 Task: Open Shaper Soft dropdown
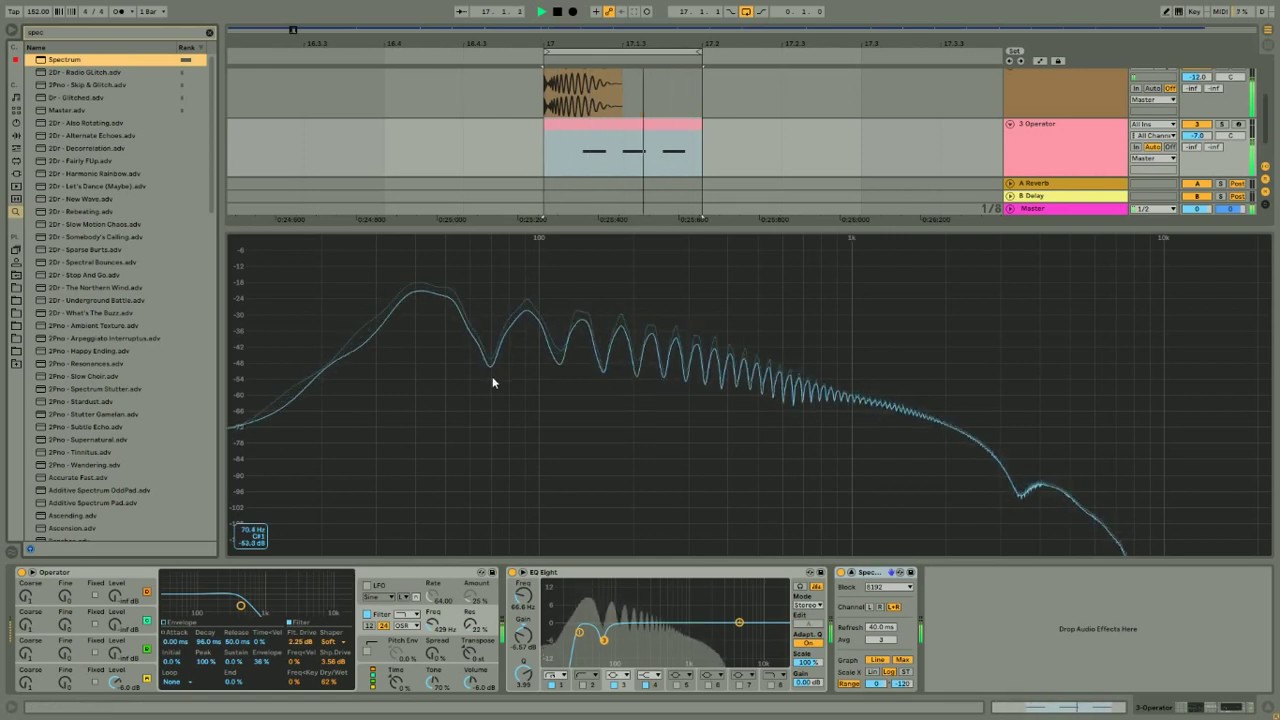click(333, 641)
